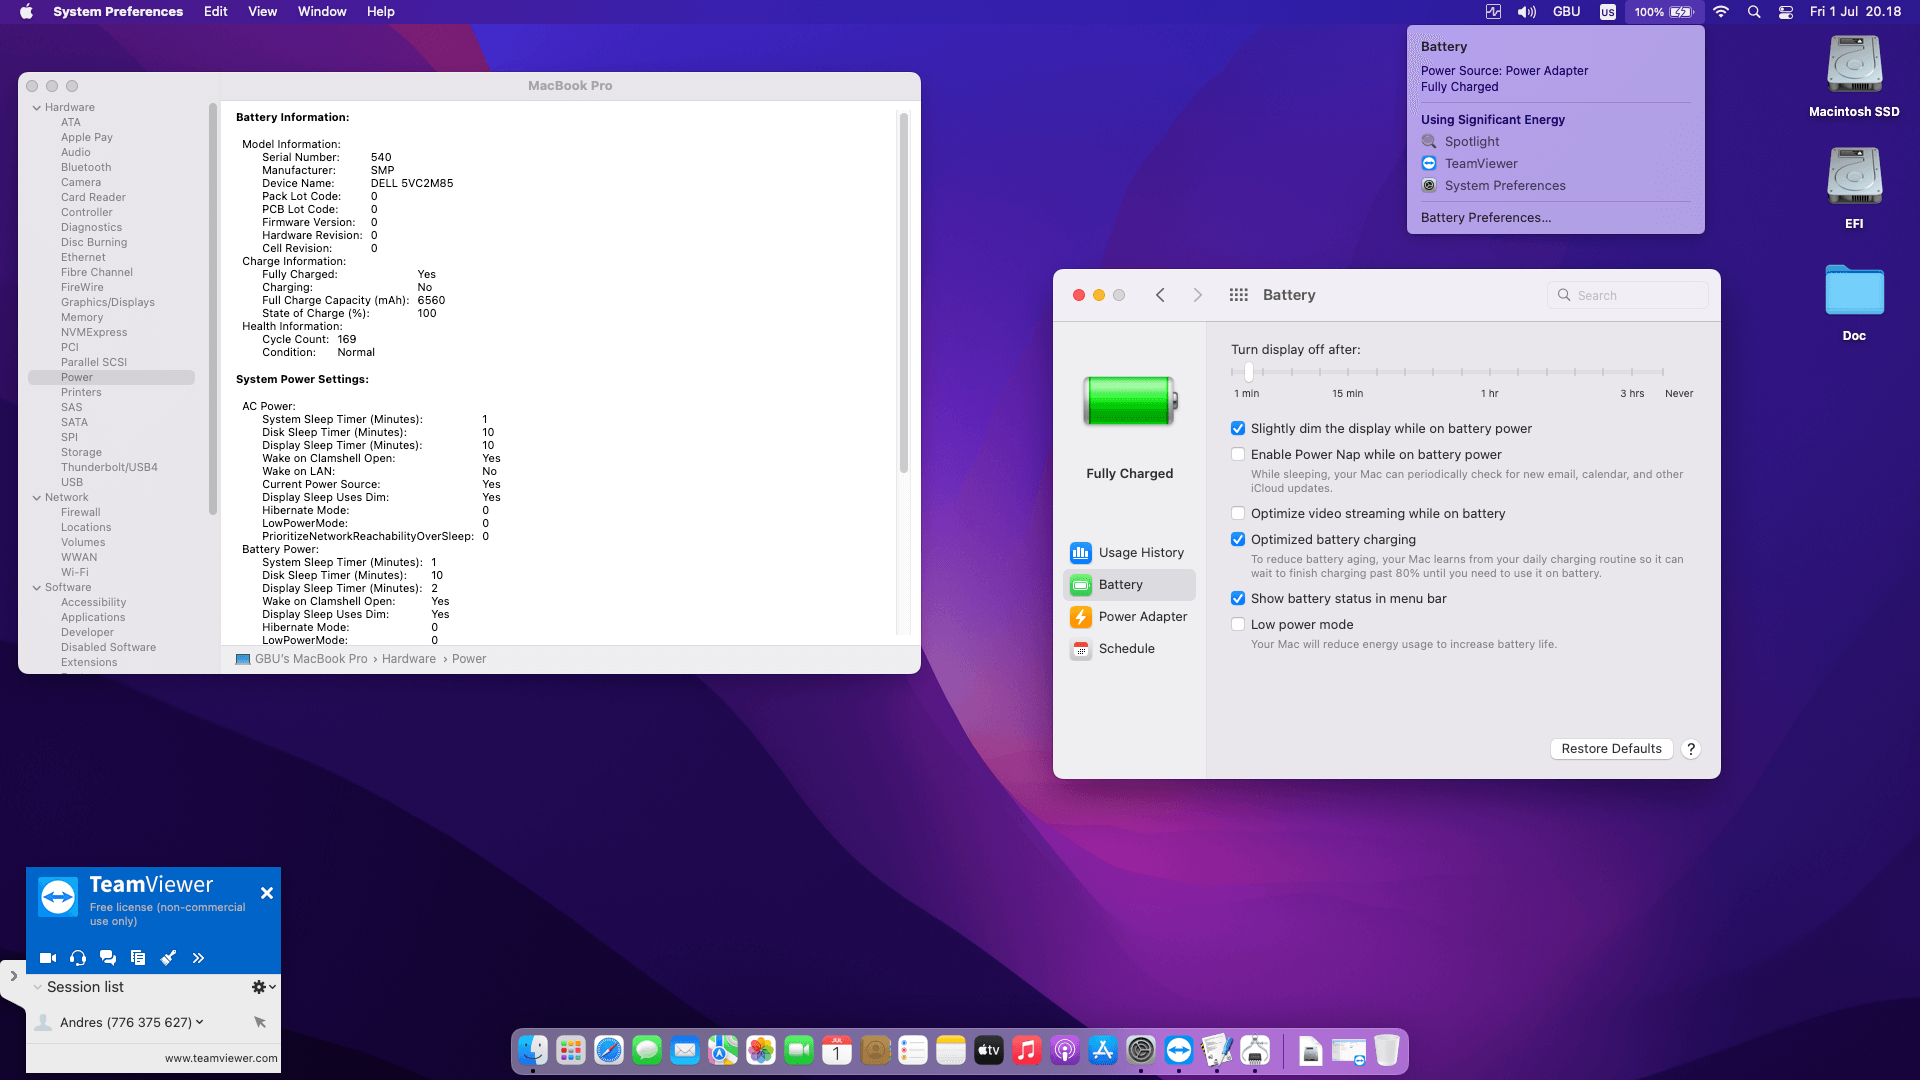Click the TeamViewer headset audio icon

[78, 958]
